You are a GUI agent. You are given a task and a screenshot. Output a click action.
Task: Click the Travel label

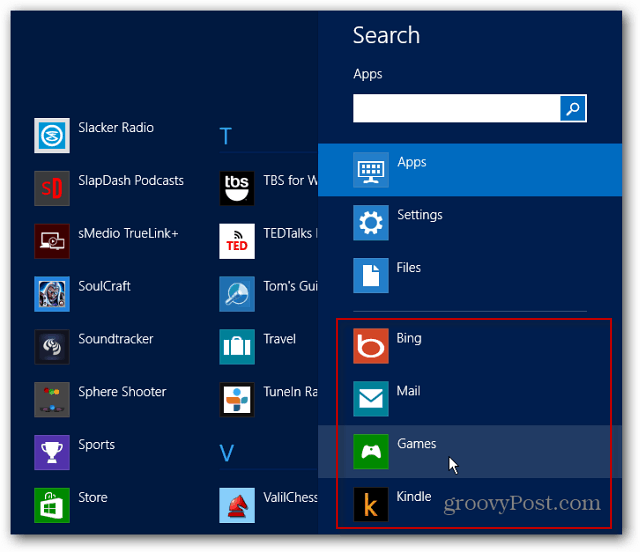280,339
